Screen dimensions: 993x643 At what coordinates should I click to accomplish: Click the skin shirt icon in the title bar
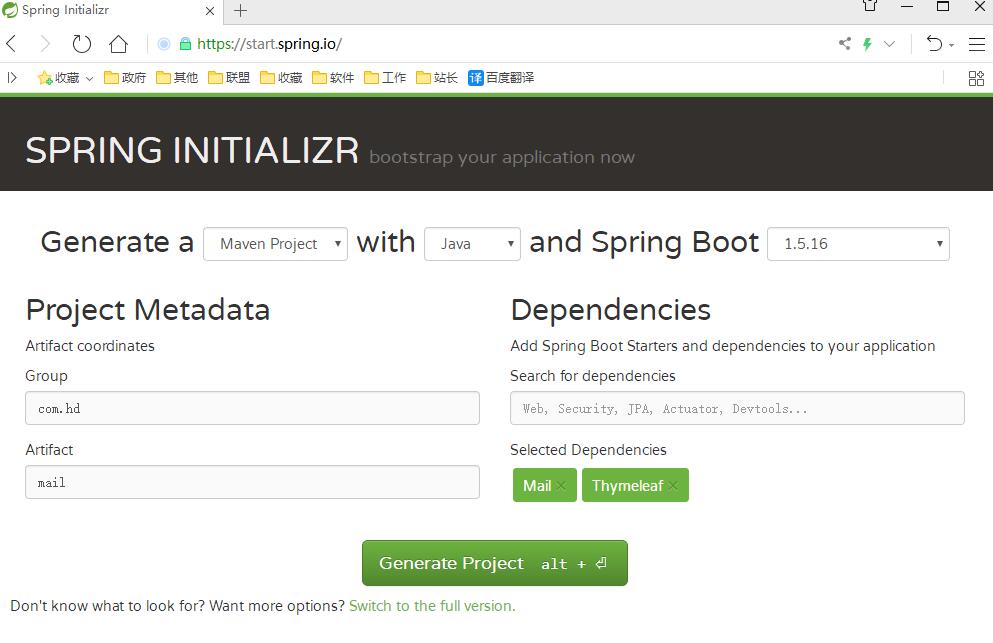870,6
